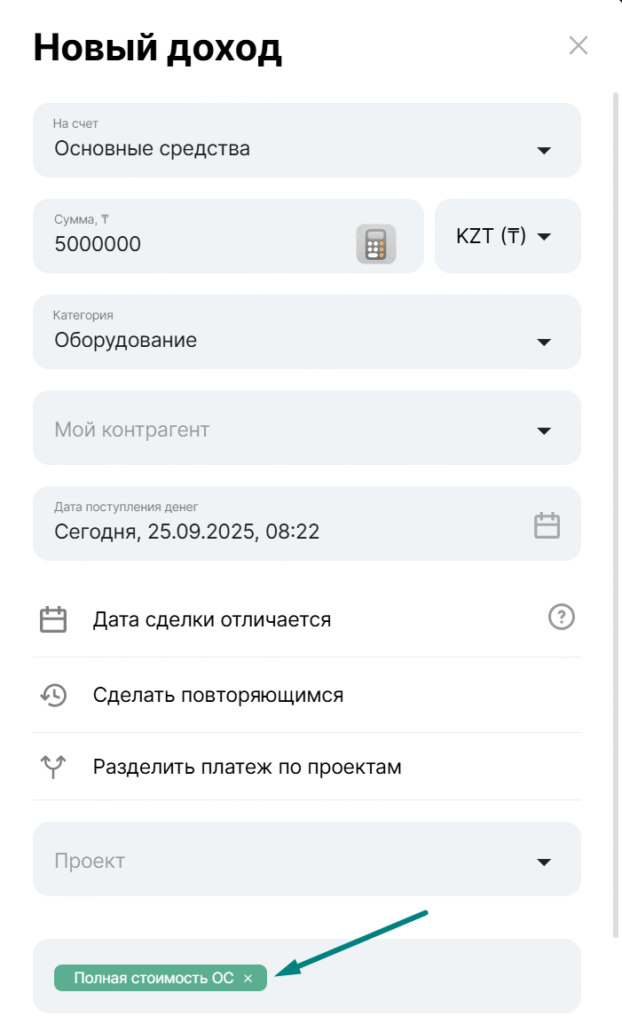This screenshot has height=1024, width=622.
Task: Remove the 'Полная стоимость ОС' tag
Action: (x=248, y=979)
